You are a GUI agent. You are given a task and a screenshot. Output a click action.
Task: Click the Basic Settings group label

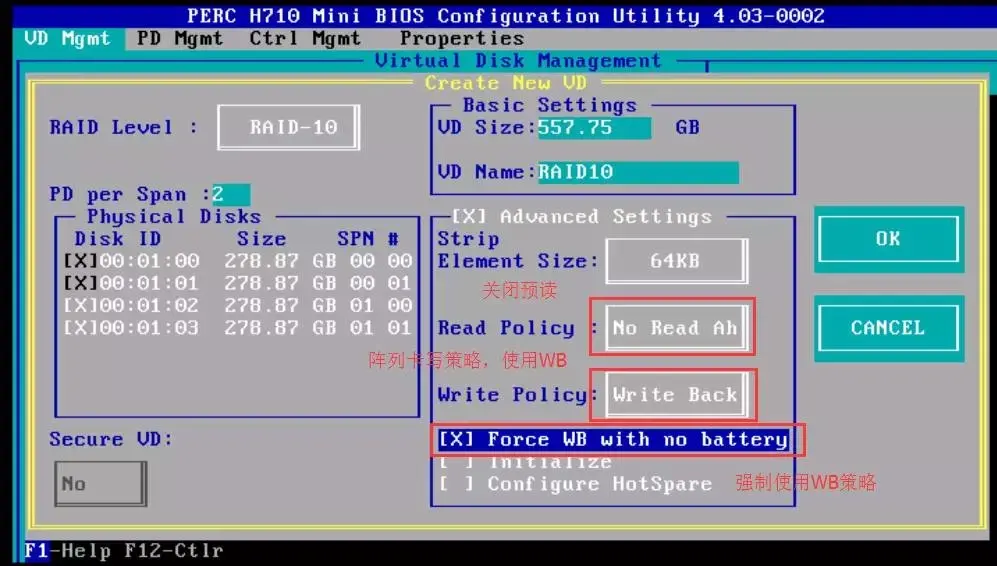tap(549, 105)
